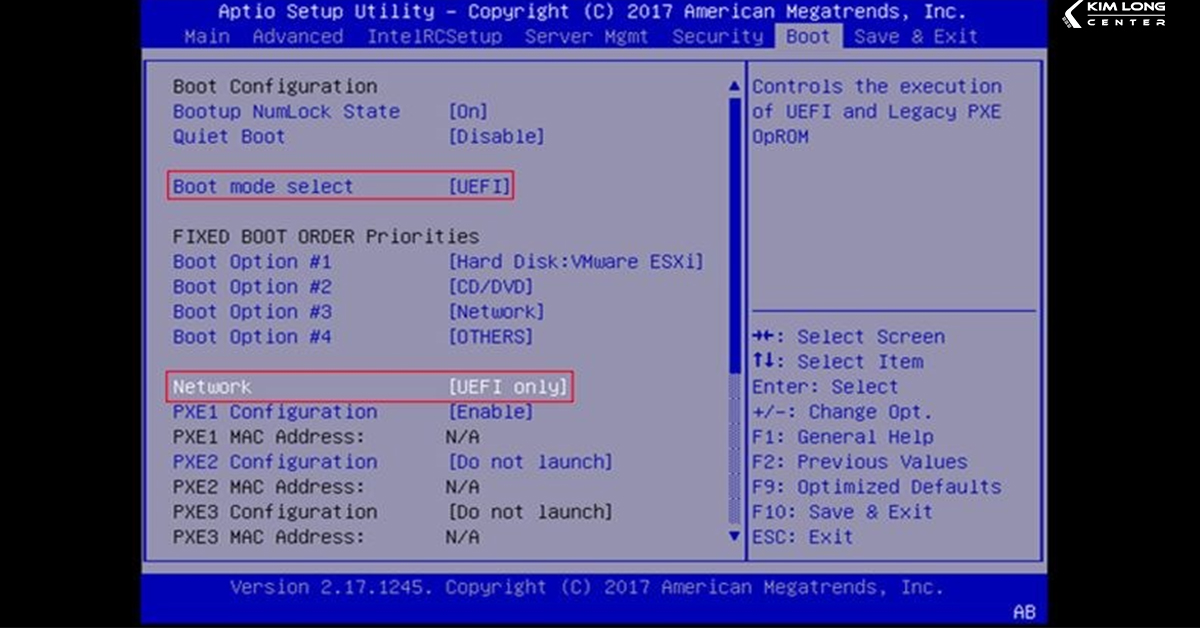1200x628 pixels.
Task: Select the Security tab
Action: point(718,37)
